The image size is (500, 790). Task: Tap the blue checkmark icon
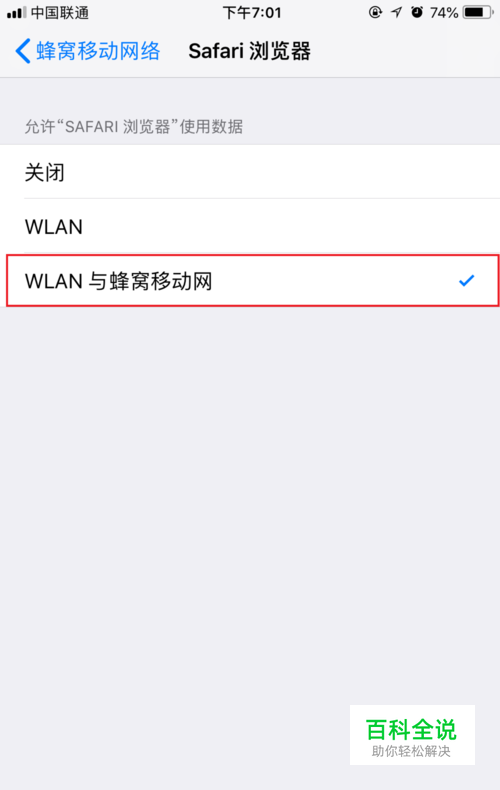(467, 280)
